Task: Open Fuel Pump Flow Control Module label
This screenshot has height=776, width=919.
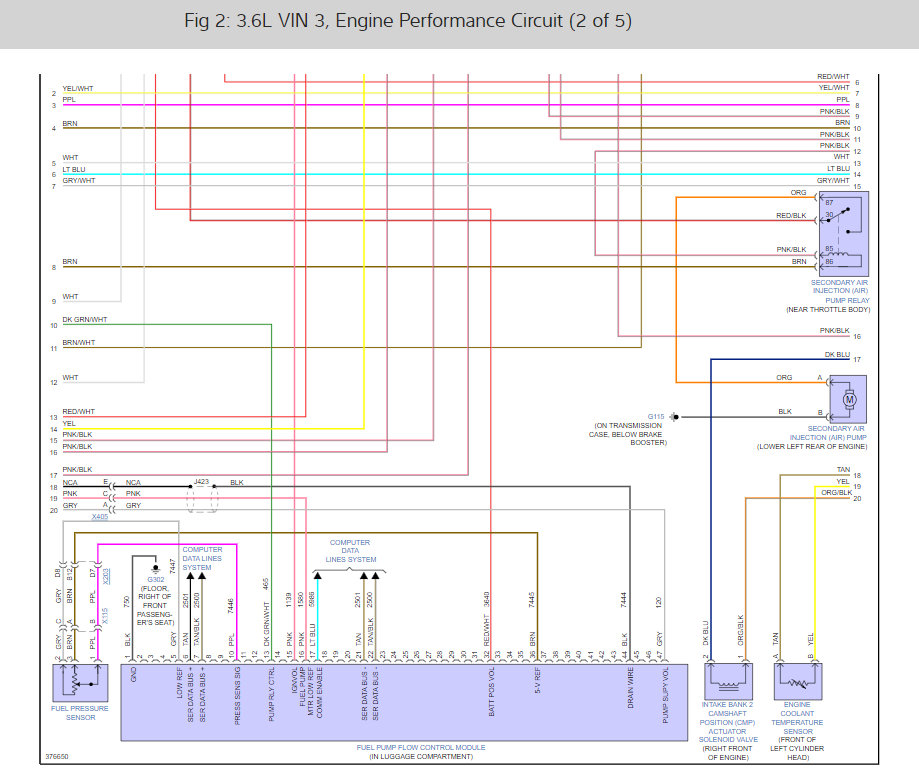Action: point(421,747)
